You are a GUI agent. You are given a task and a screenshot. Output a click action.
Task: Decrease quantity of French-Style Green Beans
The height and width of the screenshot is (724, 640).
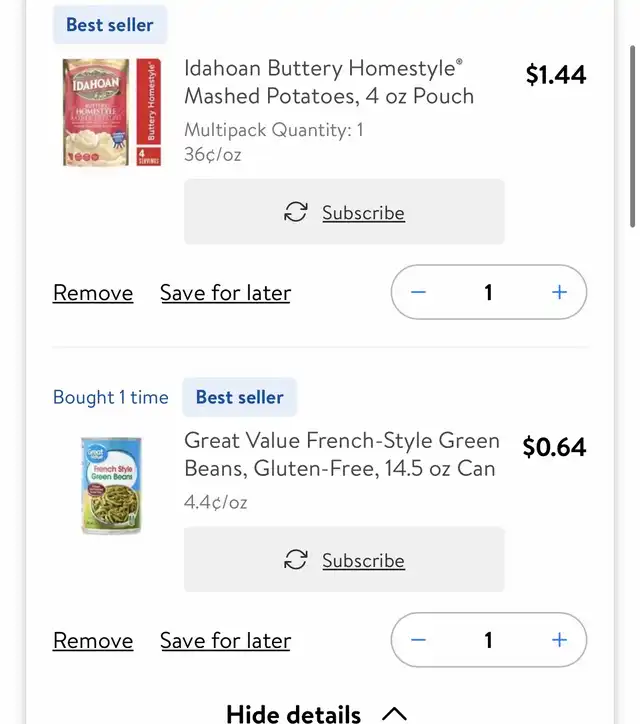click(x=418, y=640)
